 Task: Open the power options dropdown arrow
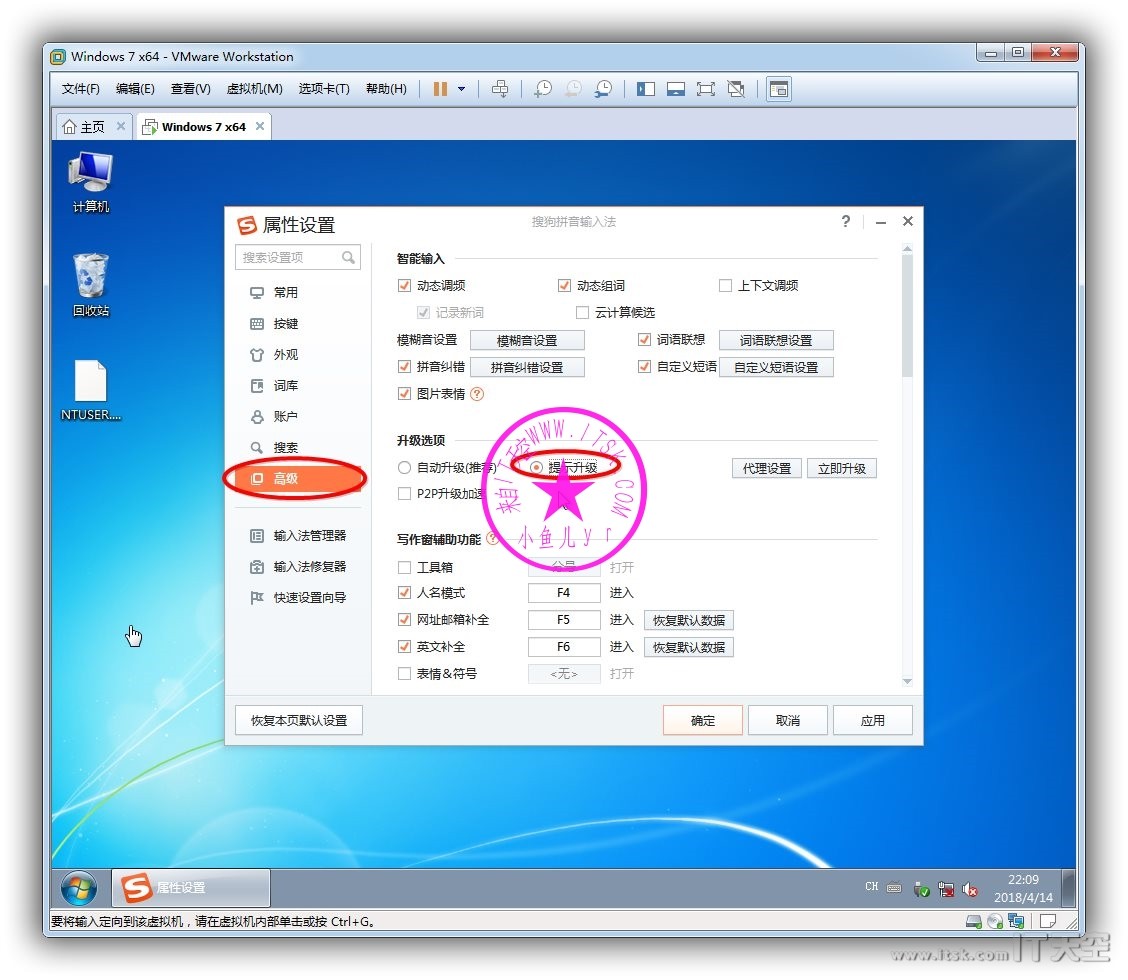tap(461, 89)
